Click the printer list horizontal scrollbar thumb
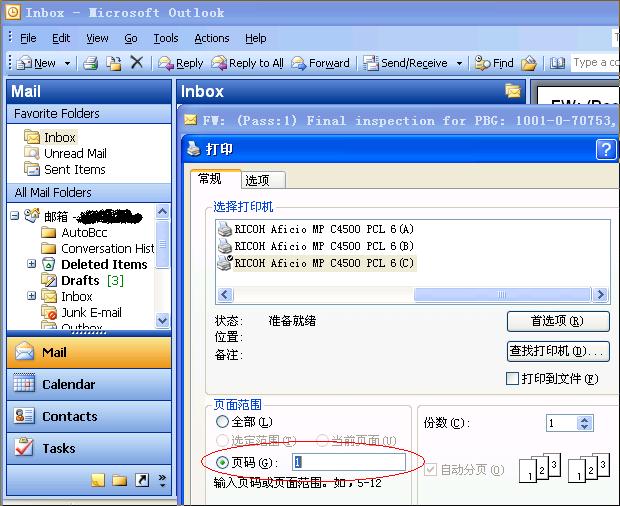The image size is (620, 506). pyautogui.click(x=502, y=295)
